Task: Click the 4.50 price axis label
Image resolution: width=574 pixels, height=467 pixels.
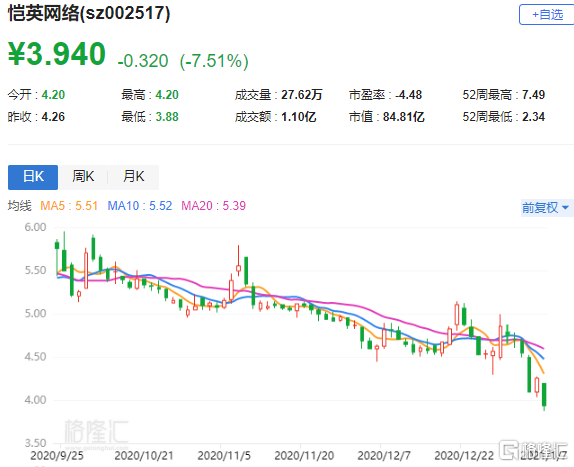Action: click(36, 357)
